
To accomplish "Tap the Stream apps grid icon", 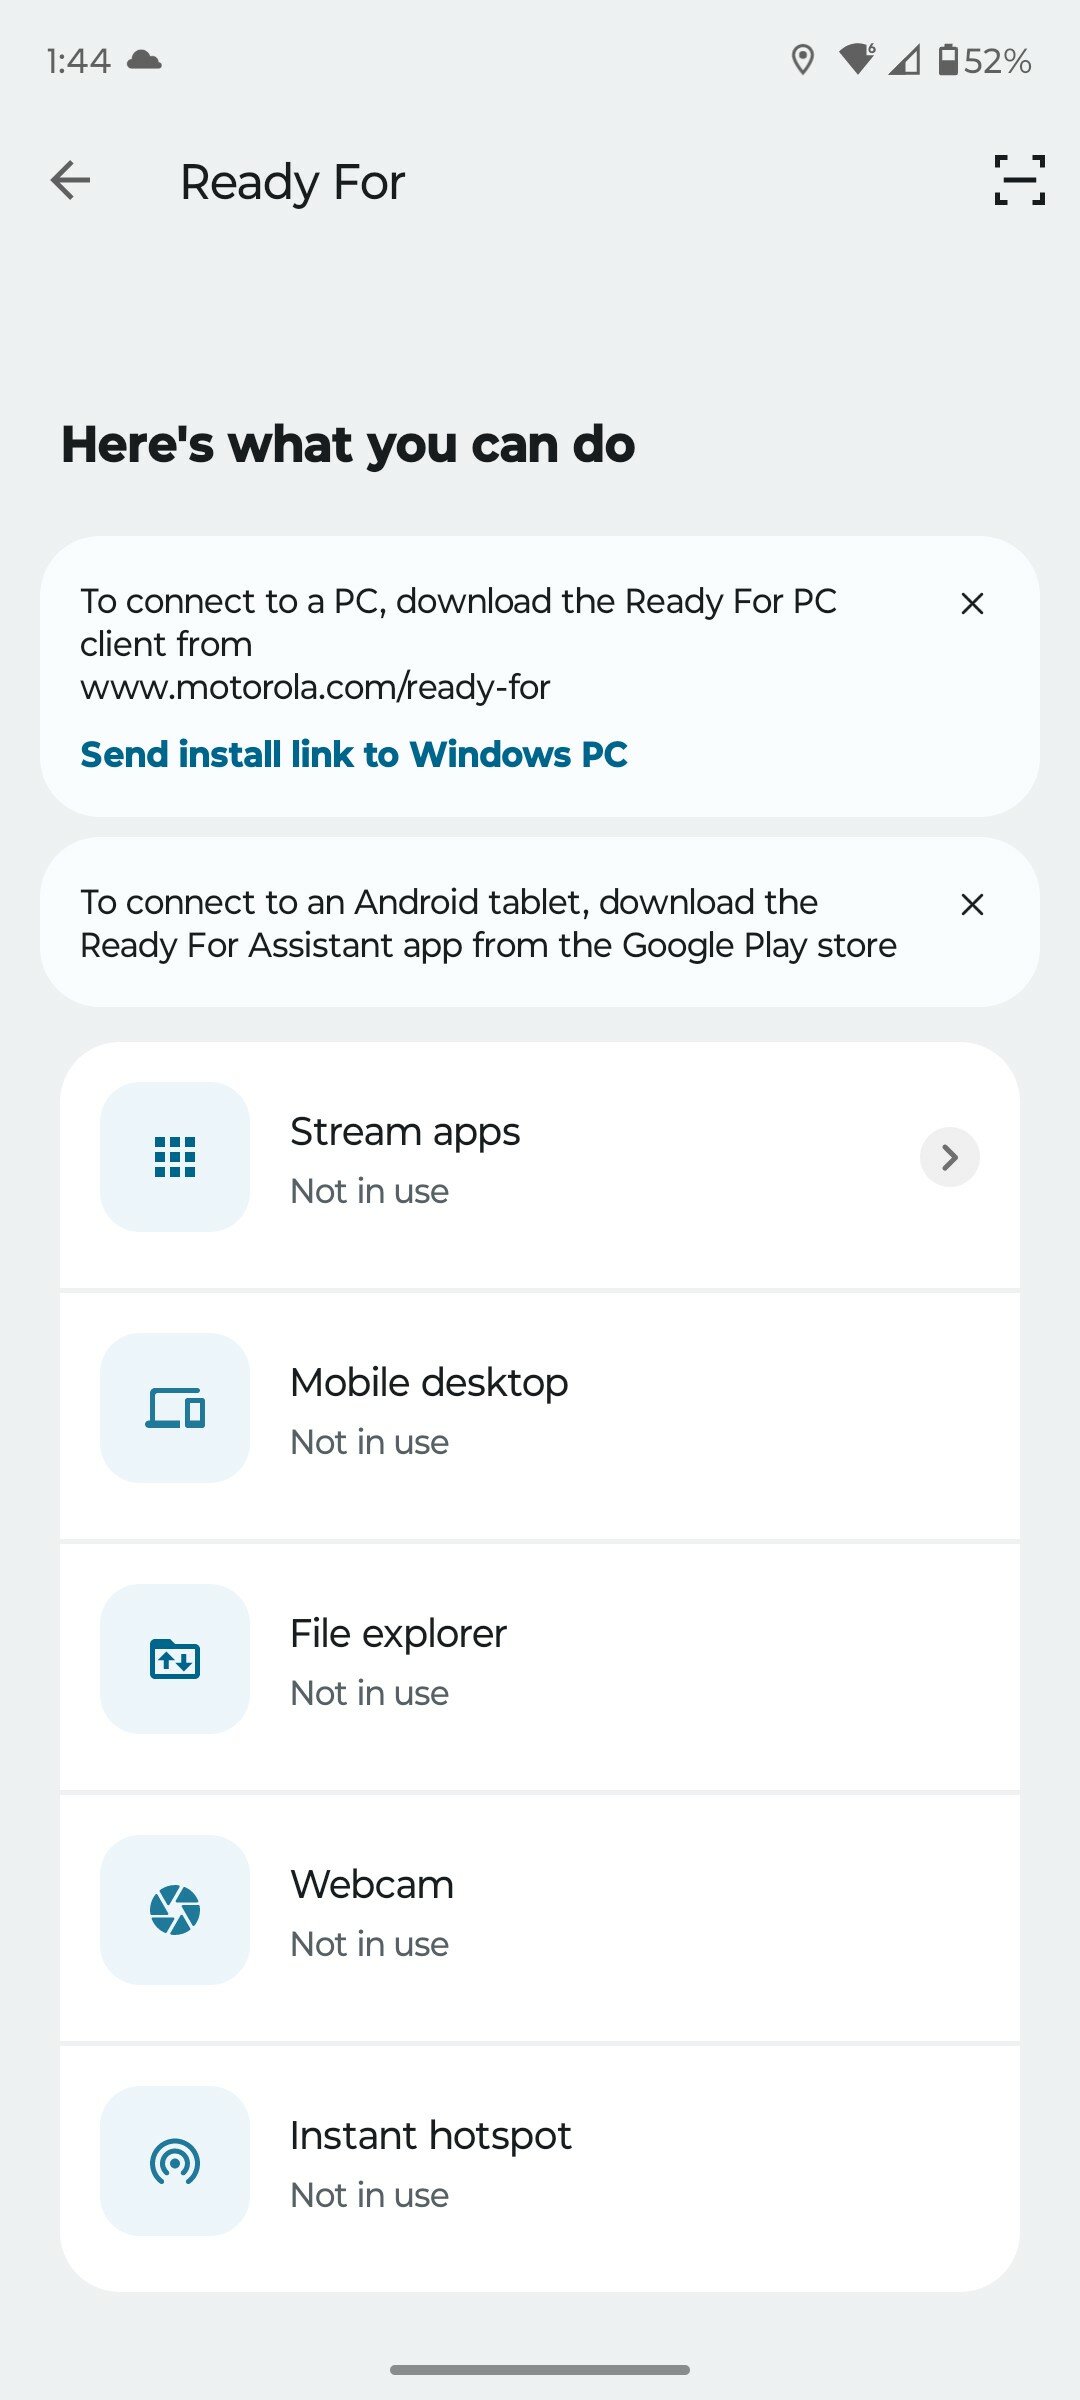I will click(175, 1157).
